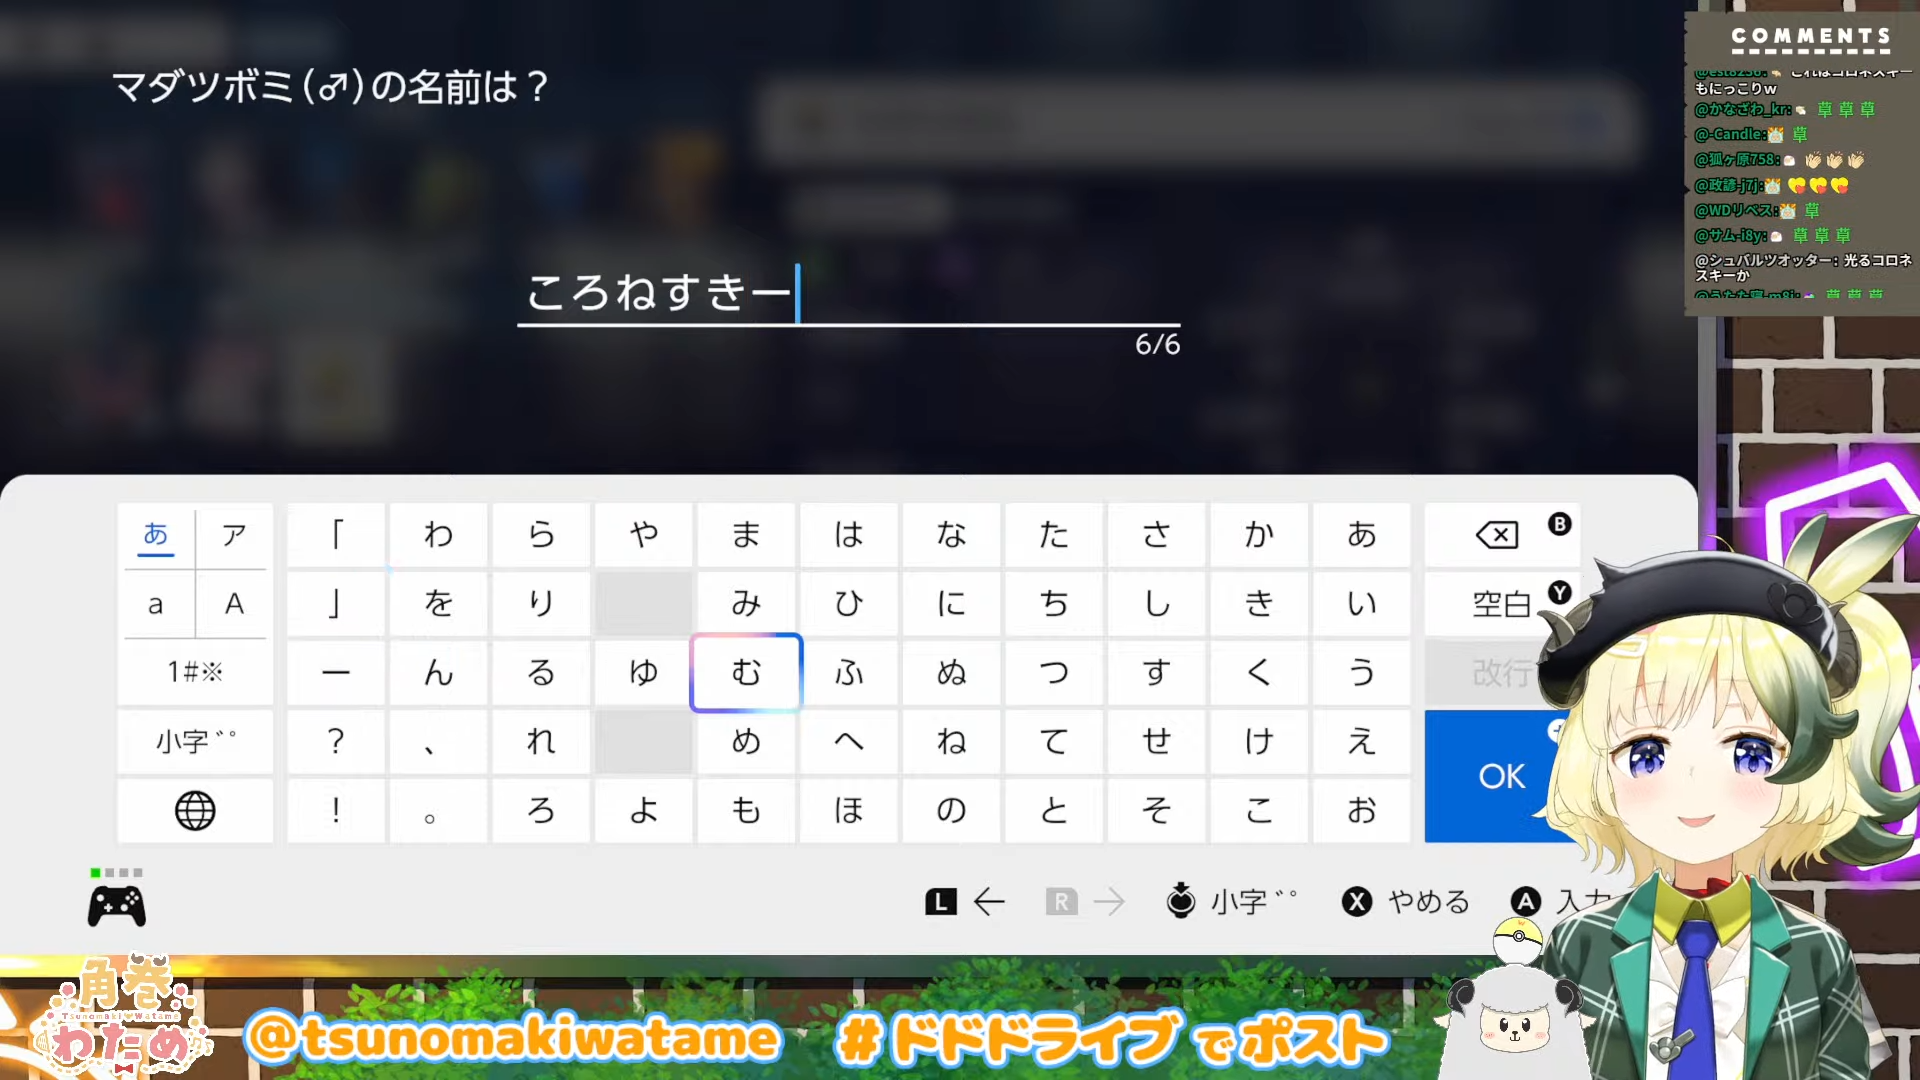Click the name text input field

click(x=848, y=294)
